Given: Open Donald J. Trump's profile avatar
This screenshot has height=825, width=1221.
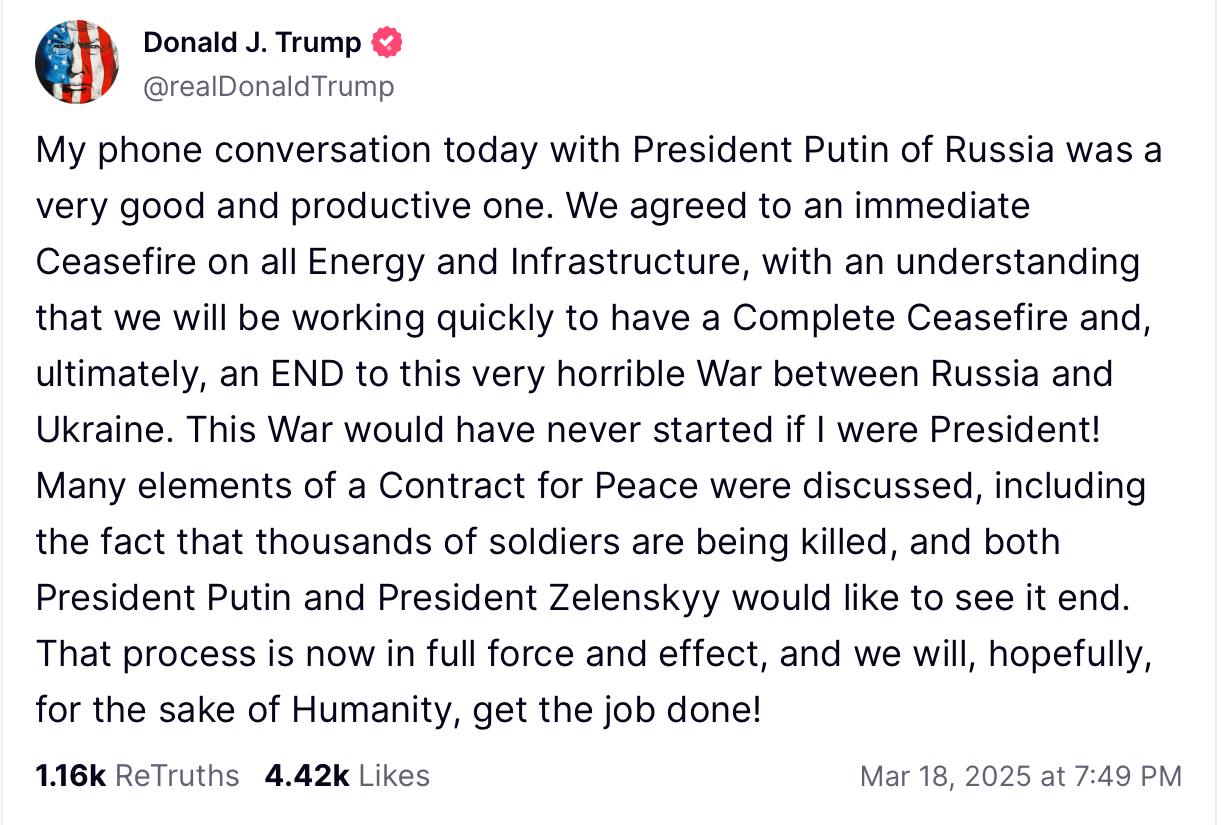Looking at the screenshot, I should [x=77, y=62].
